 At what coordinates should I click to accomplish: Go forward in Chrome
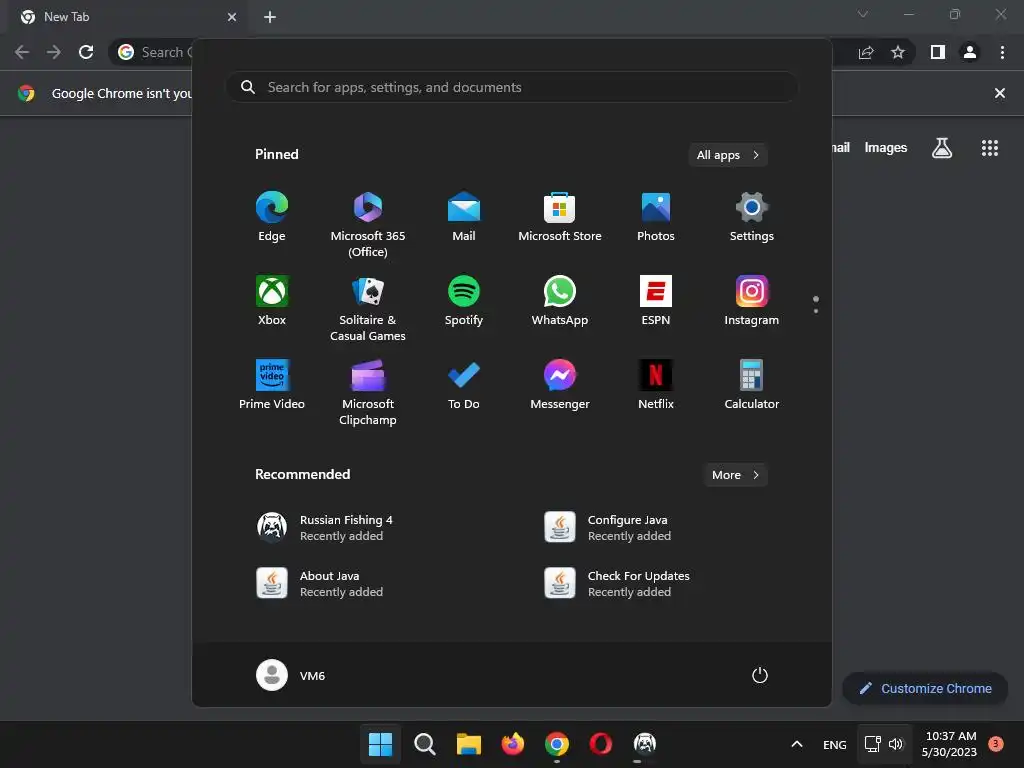point(54,52)
